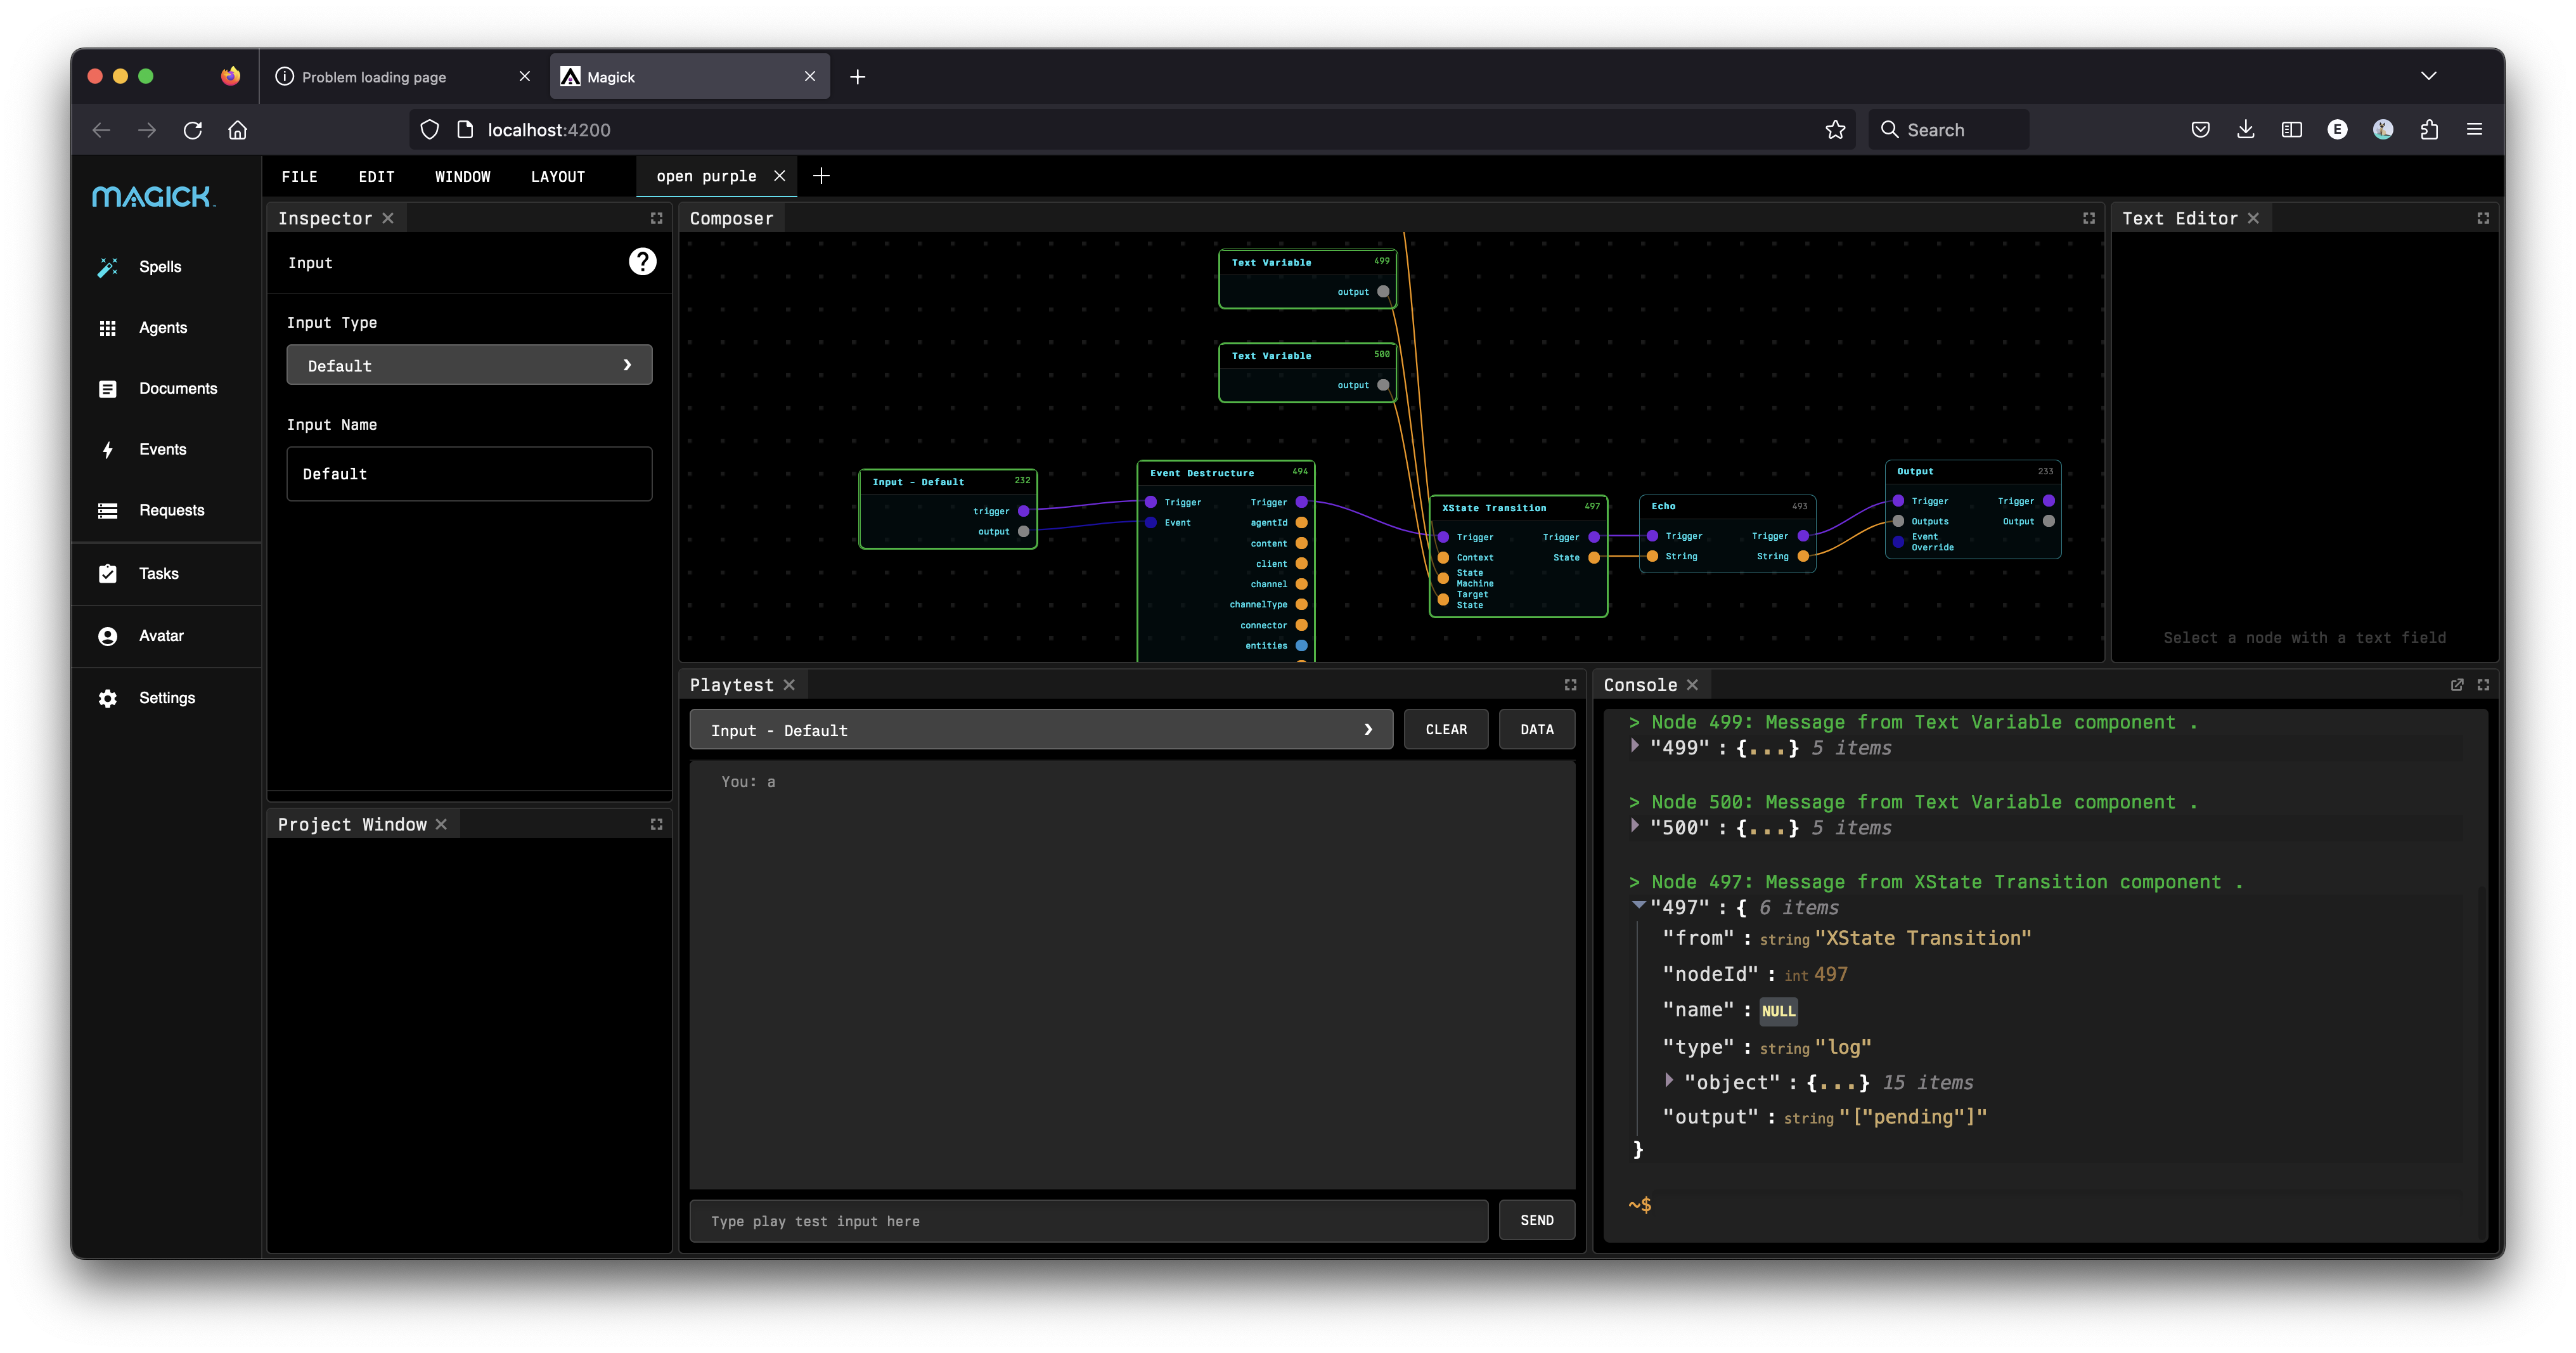Click the Agents grid icon
Image resolution: width=2576 pixels, height=1353 pixels.
point(108,328)
